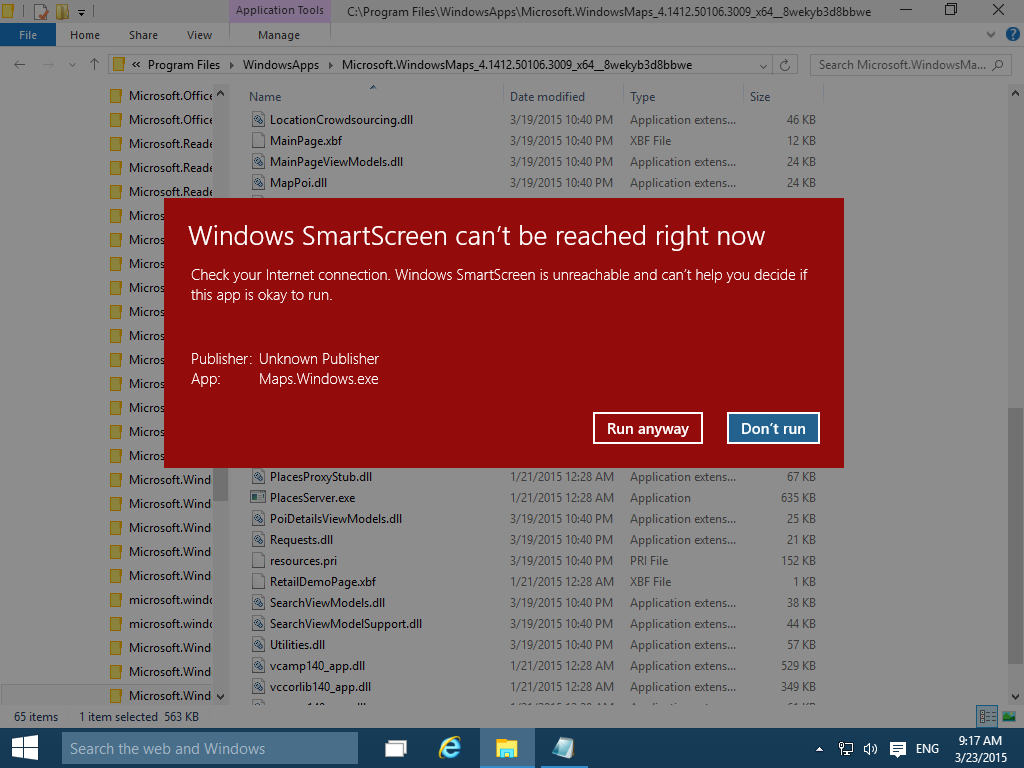
Task: Switch to Large icons view in status bar
Action: [x=1008, y=716]
